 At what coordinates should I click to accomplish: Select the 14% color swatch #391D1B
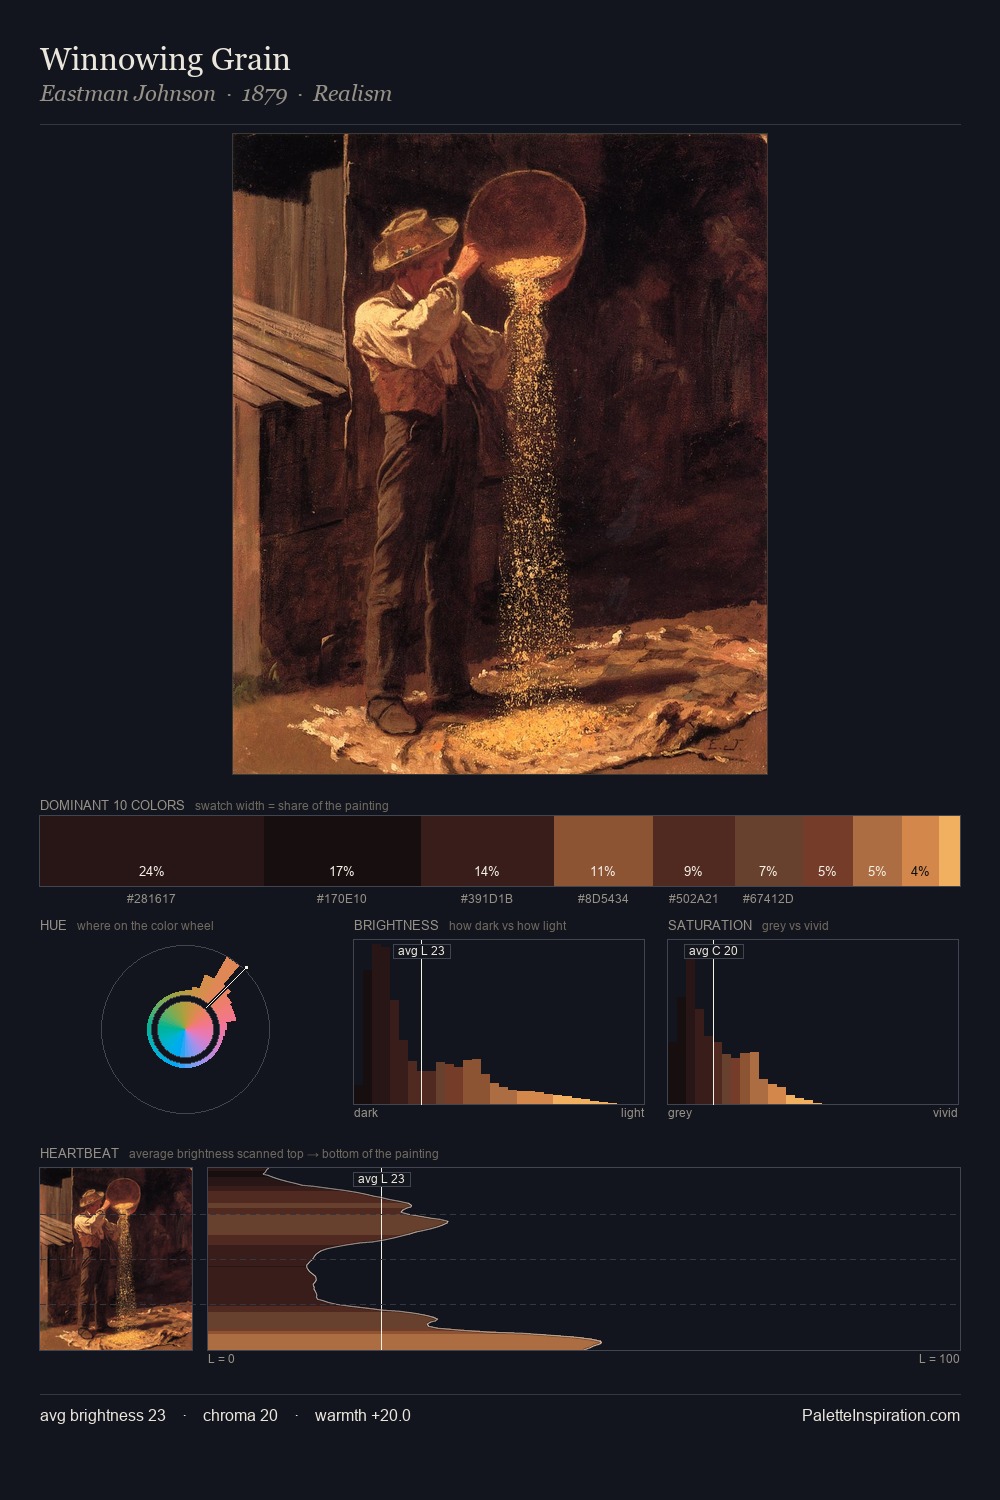[487, 851]
